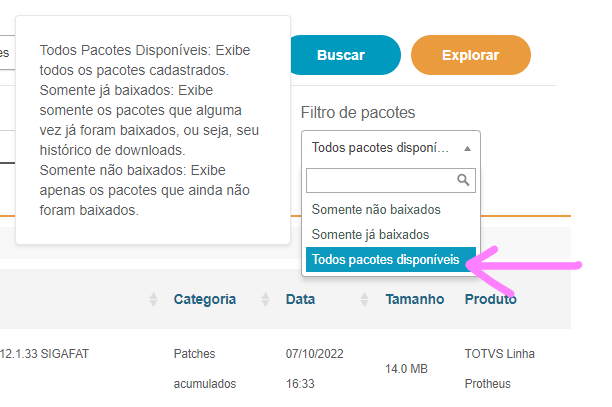Click the dropdown search text field

pos(380,180)
